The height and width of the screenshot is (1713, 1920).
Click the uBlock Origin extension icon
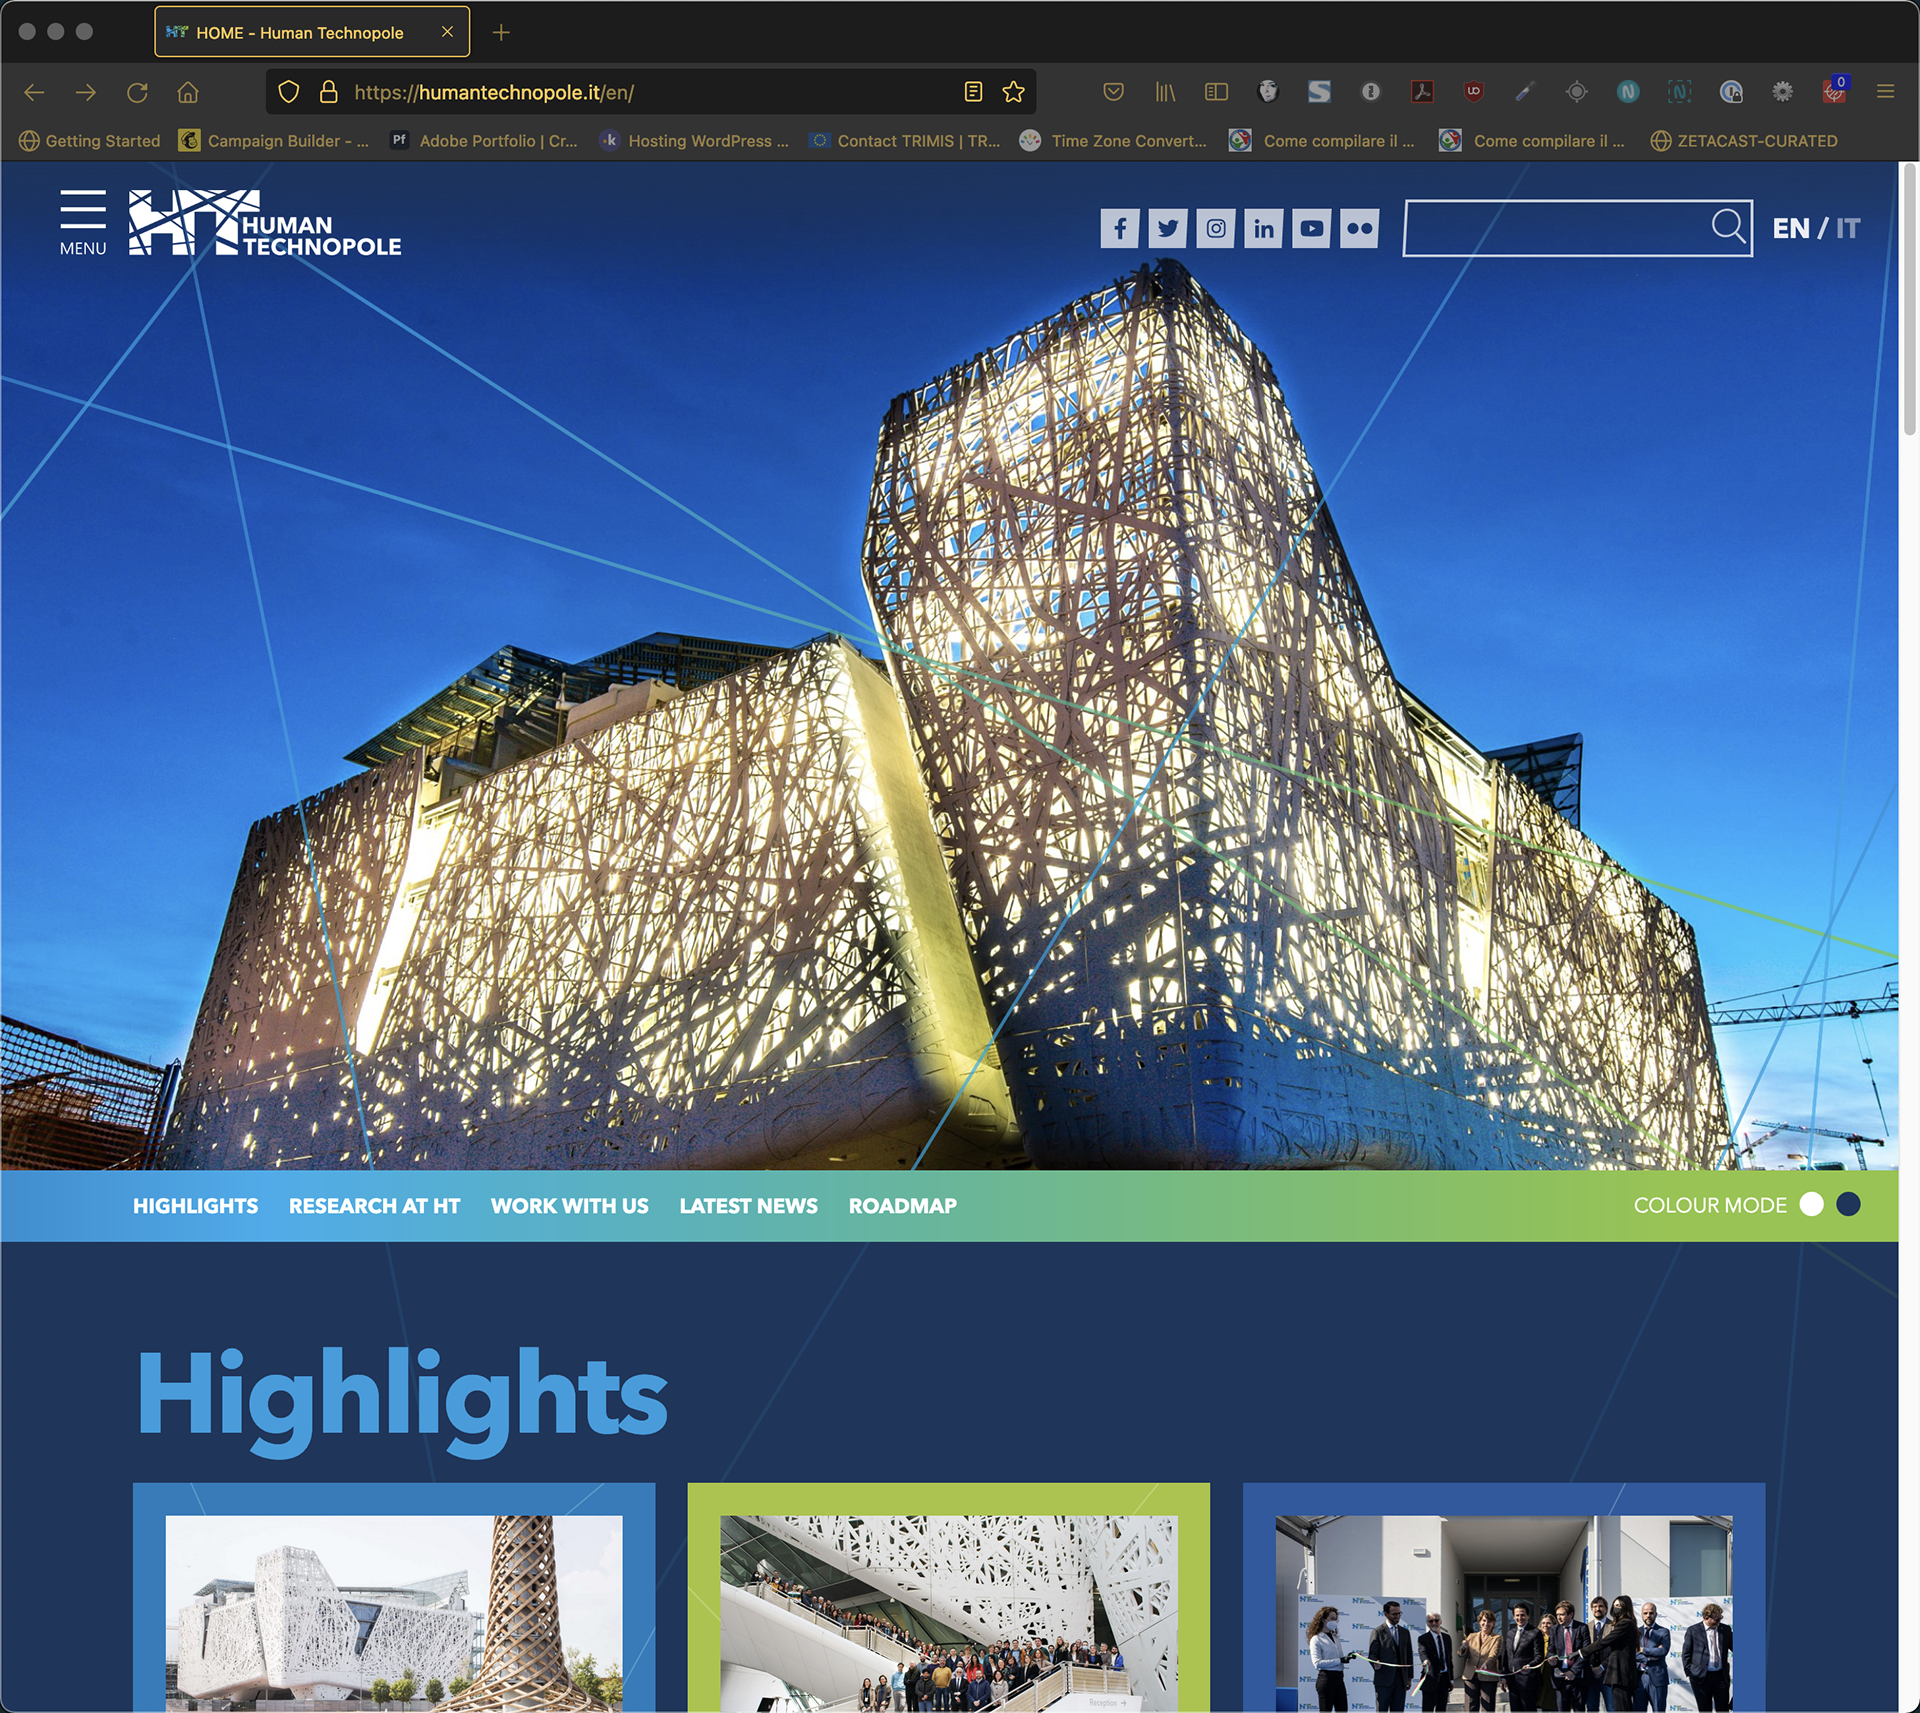pos(1473,92)
